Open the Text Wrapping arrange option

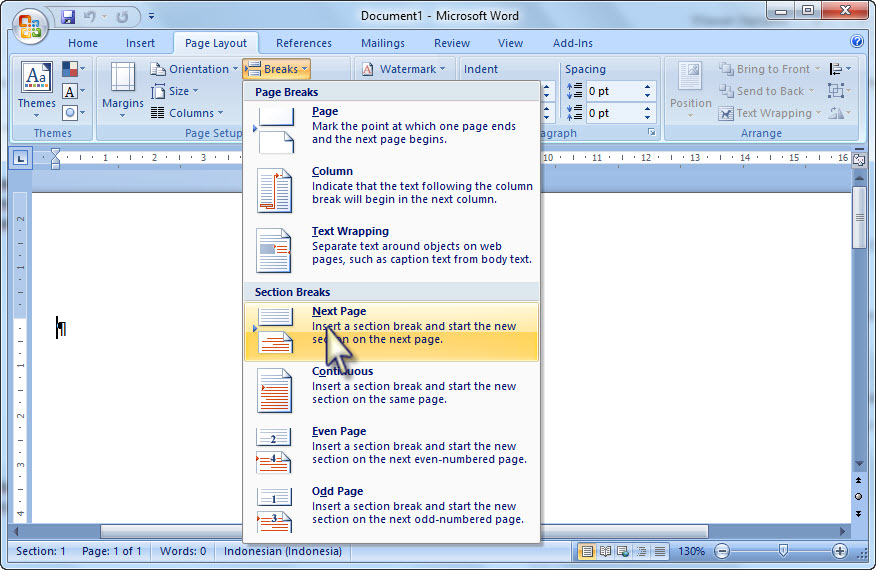coord(769,113)
